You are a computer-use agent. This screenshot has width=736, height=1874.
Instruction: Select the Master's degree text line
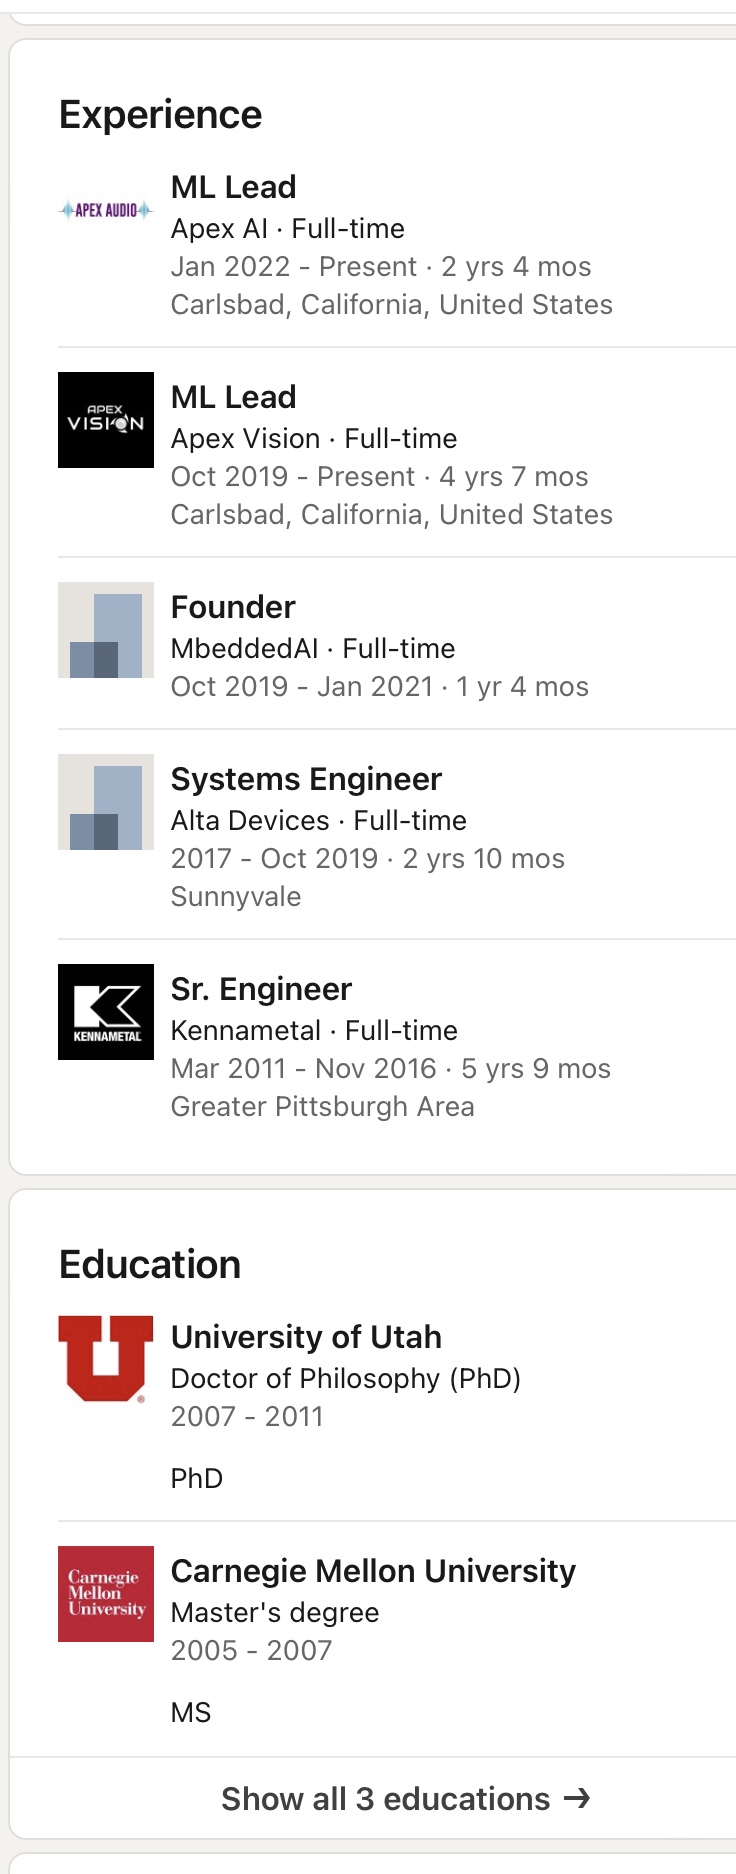(x=275, y=1612)
